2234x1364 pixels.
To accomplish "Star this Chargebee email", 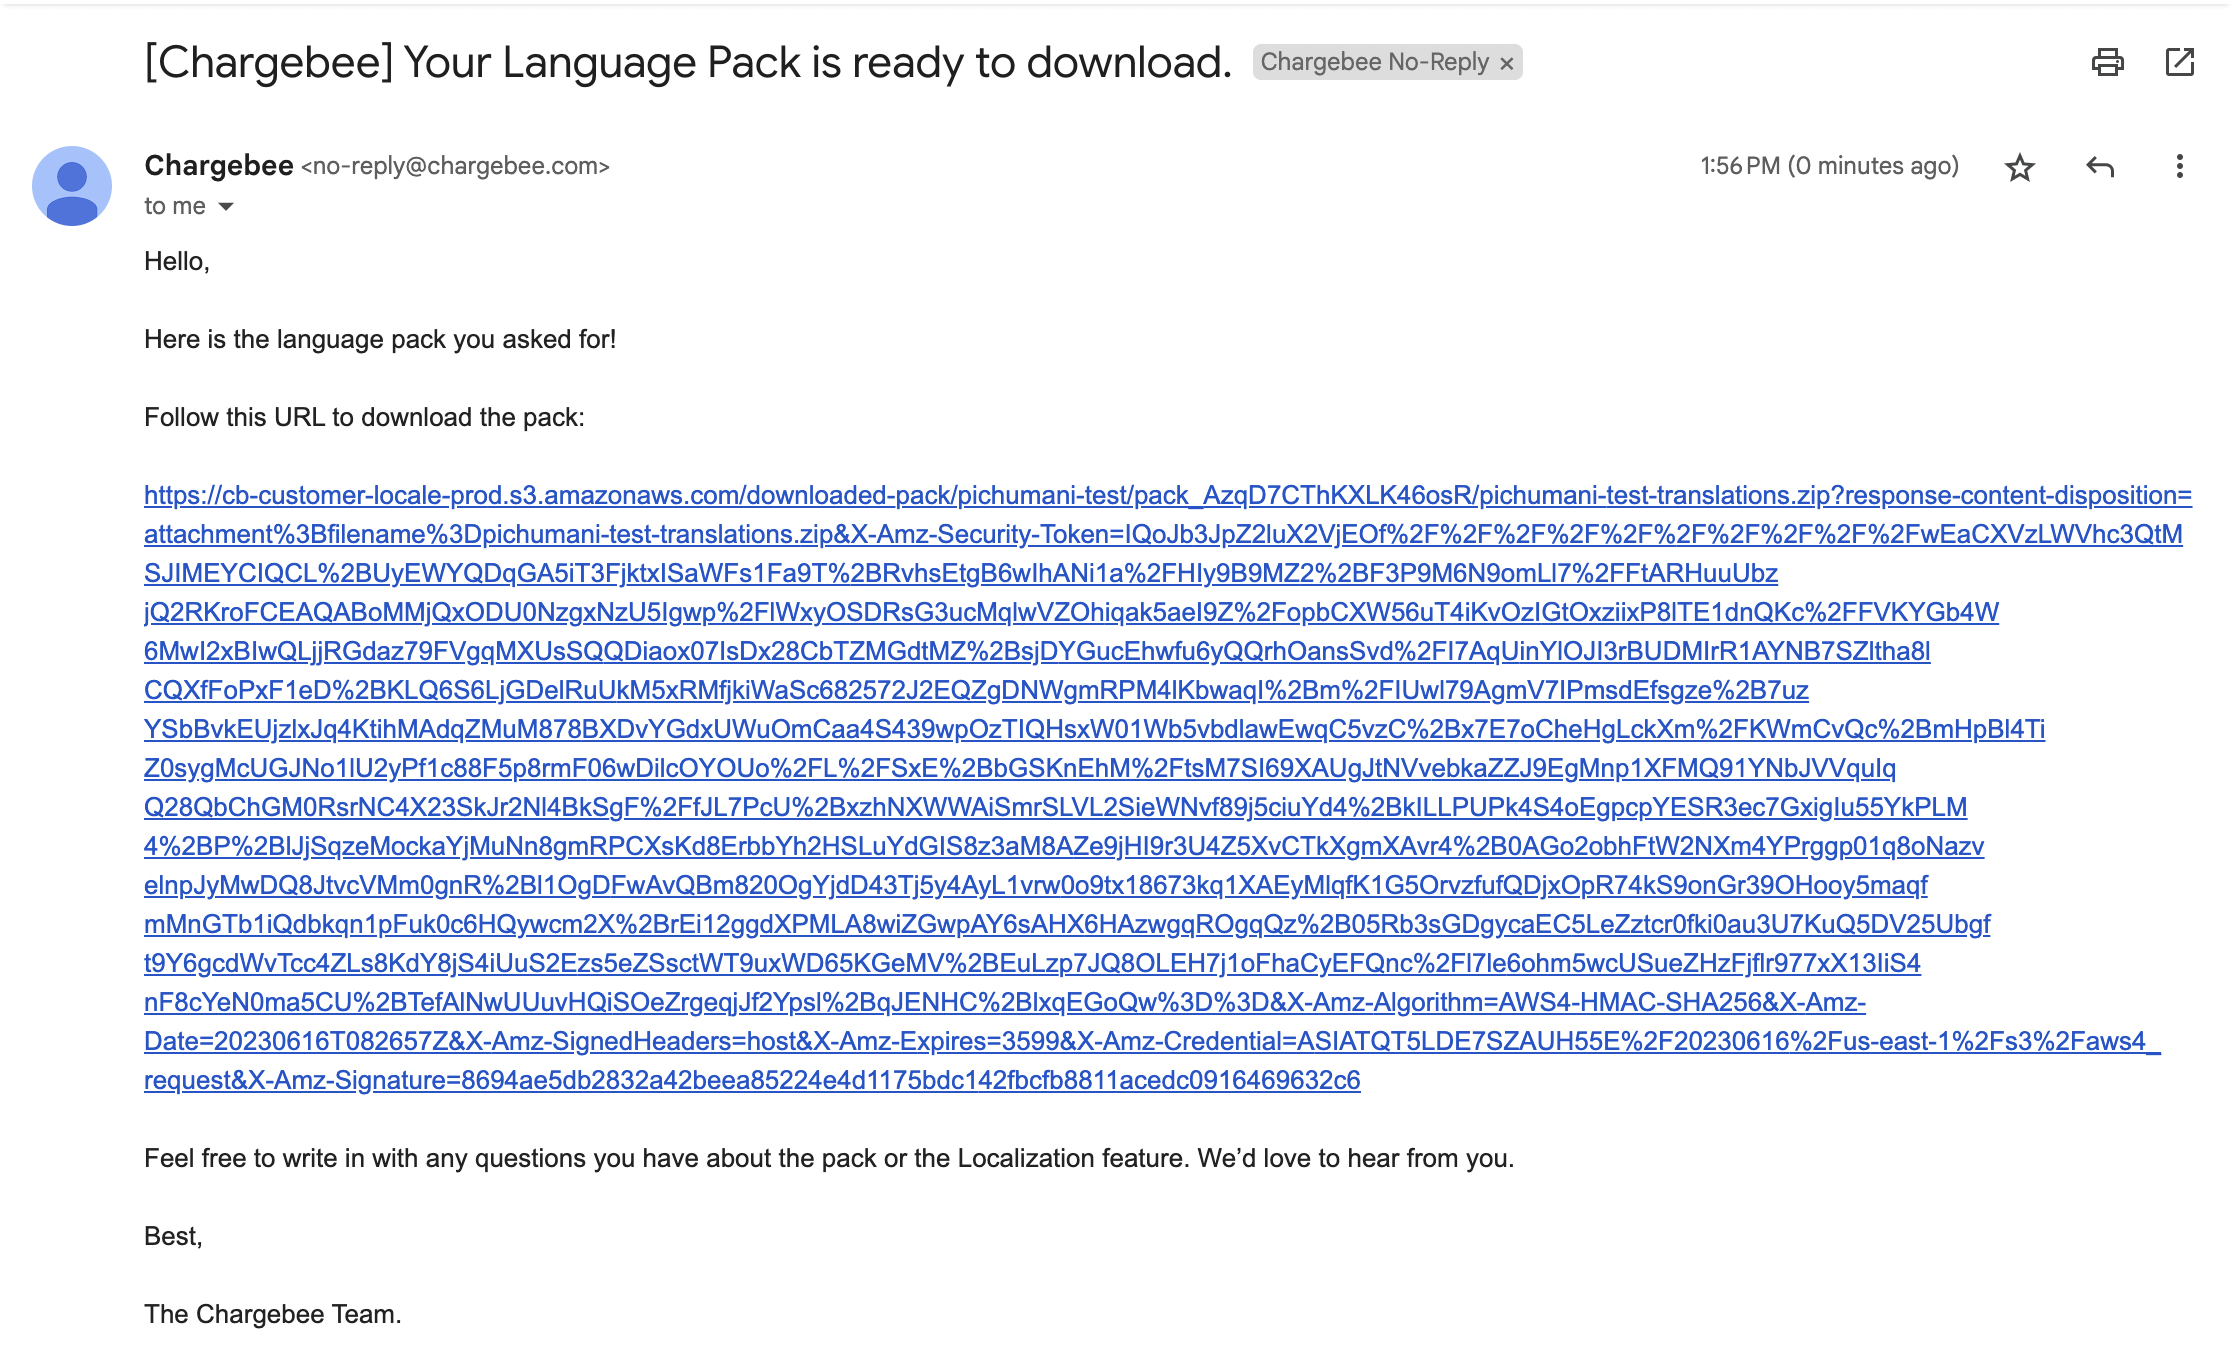I will click(x=2019, y=167).
